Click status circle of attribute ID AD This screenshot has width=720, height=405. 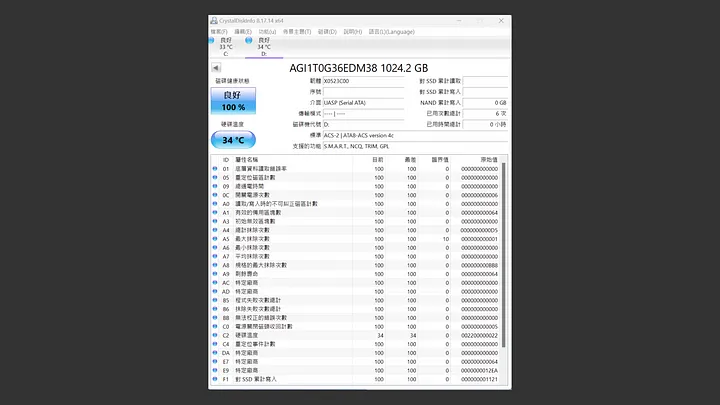click(215, 291)
